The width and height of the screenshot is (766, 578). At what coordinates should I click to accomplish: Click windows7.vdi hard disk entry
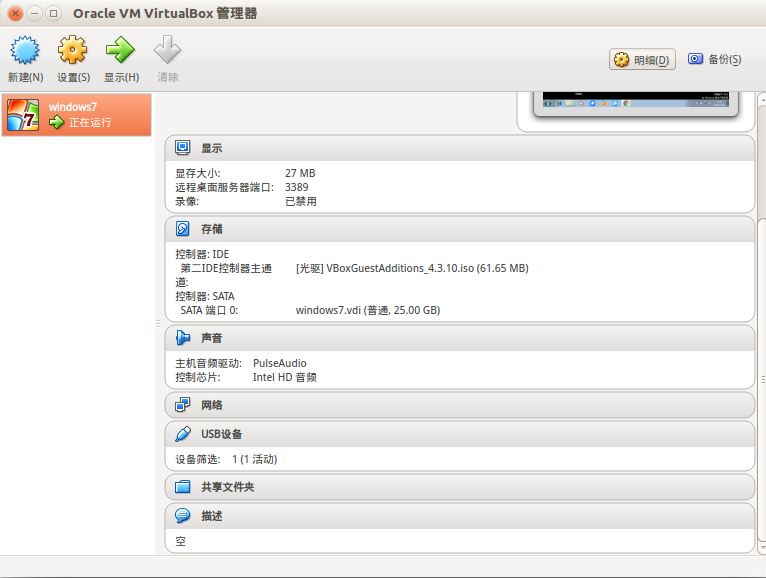(368, 310)
